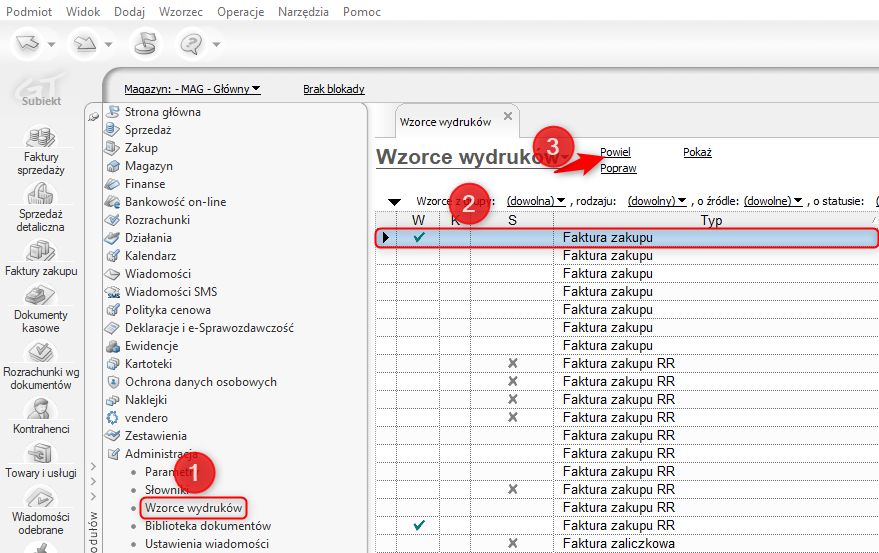Open the Podmiot menu
Image resolution: width=879 pixels, height=553 pixels.
(x=29, y=12)
